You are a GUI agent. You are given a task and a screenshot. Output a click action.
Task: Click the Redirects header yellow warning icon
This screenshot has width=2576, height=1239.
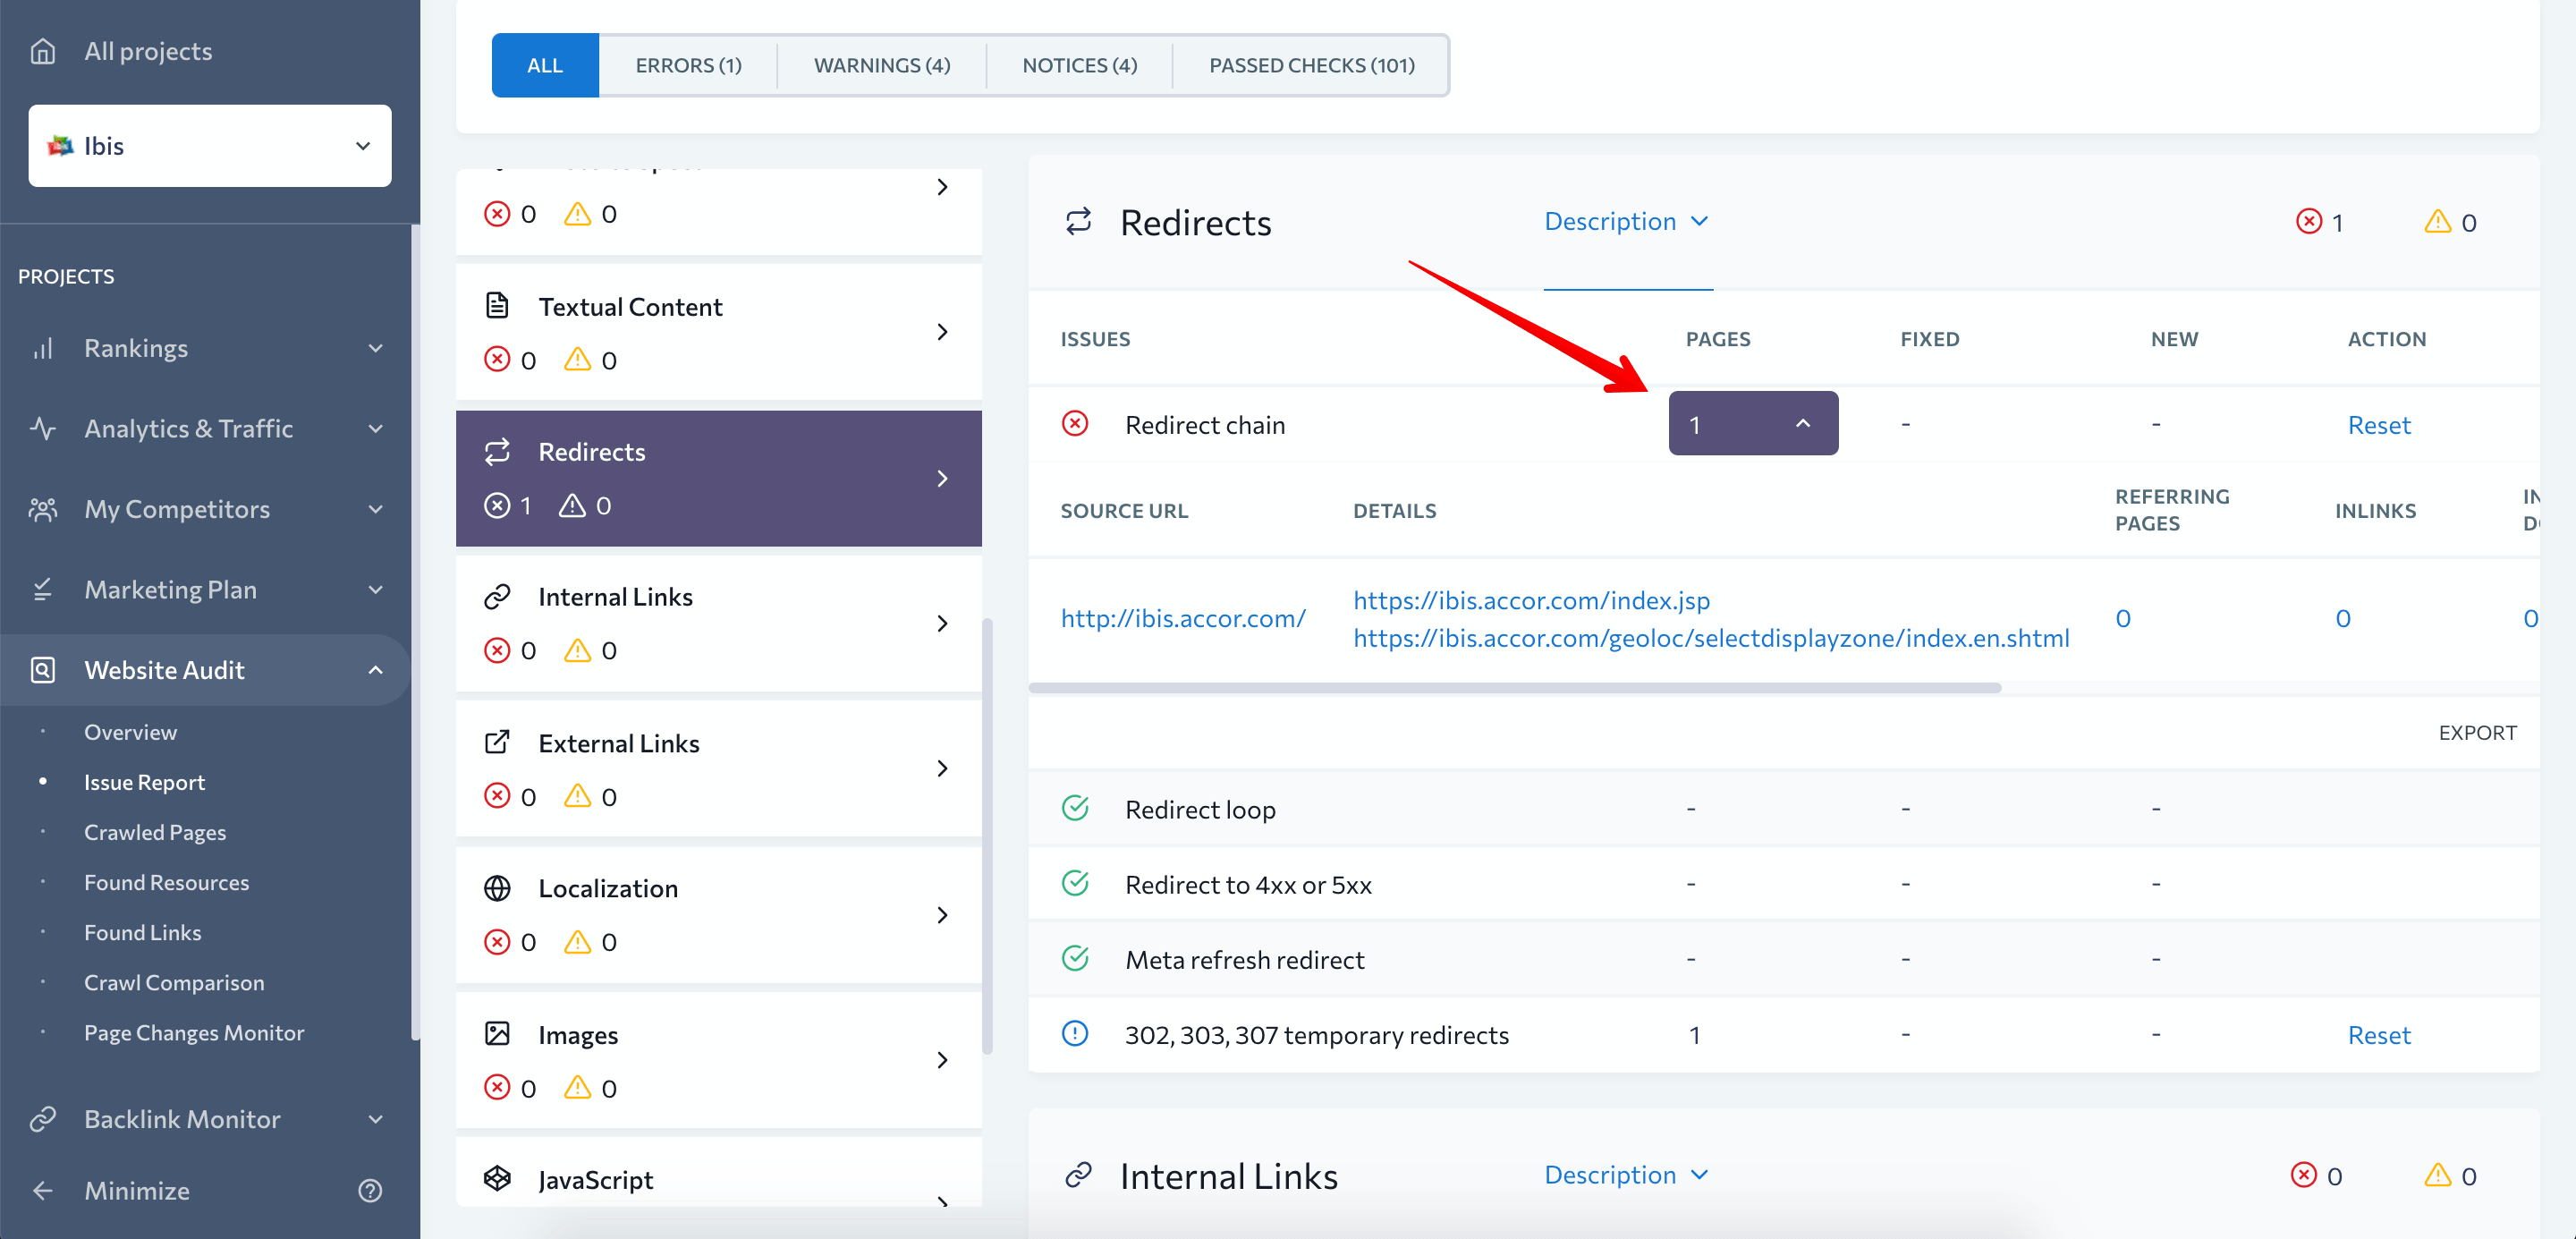point(2438,221)
